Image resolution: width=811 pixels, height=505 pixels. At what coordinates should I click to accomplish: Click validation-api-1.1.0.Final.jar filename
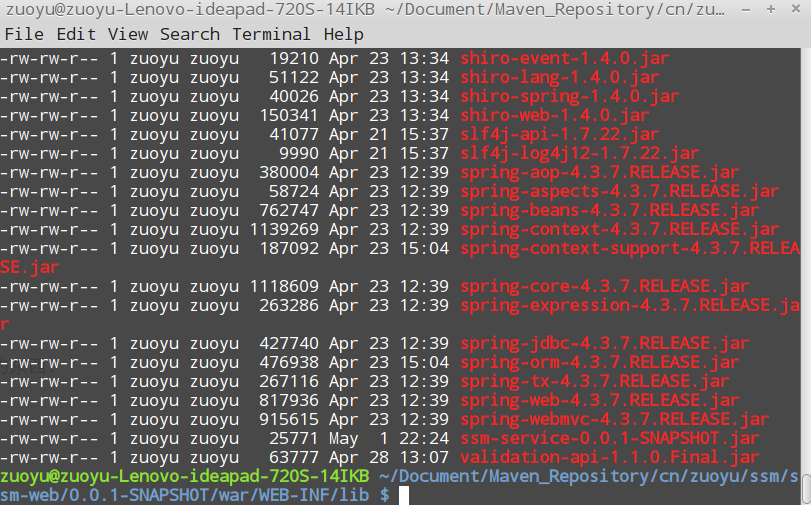(x=609, y=458)
